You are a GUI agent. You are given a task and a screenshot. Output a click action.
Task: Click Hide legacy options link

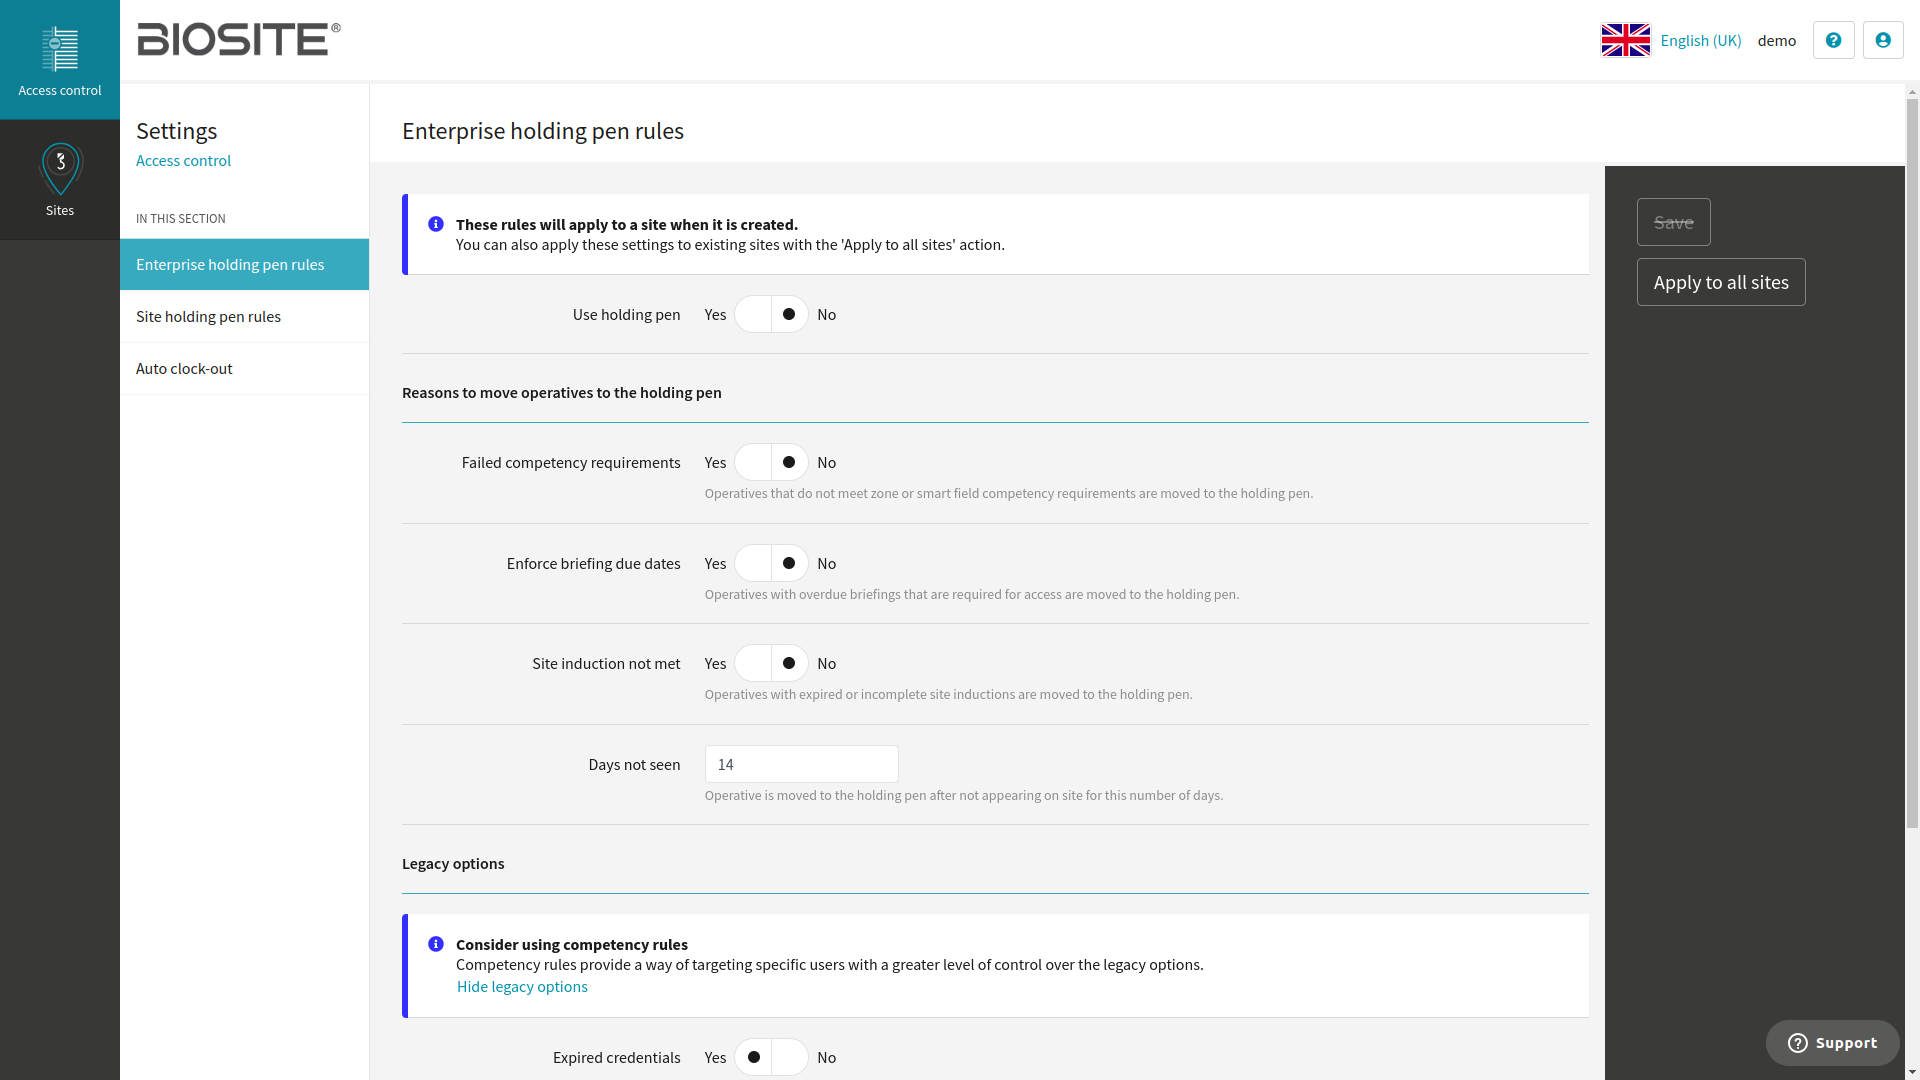[522, 986]
